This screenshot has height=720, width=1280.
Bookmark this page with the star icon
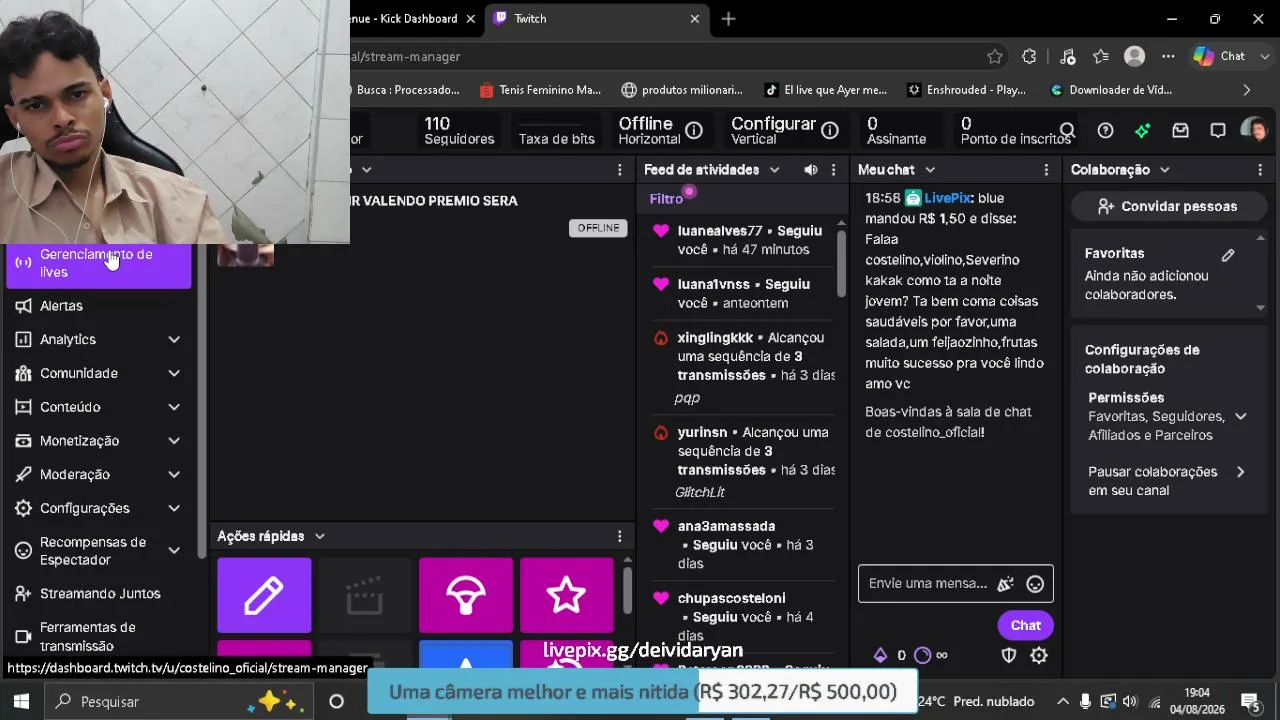point(994,57)
